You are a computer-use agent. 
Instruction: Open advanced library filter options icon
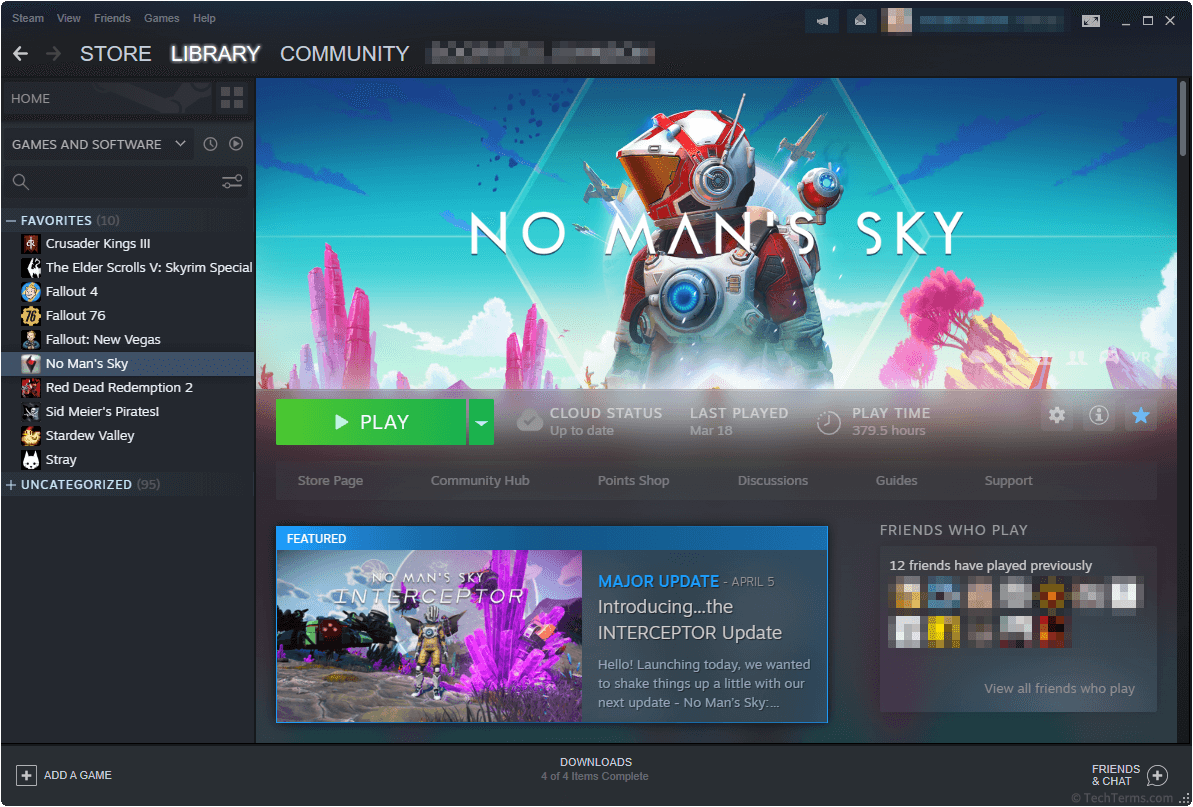point(232,182)
